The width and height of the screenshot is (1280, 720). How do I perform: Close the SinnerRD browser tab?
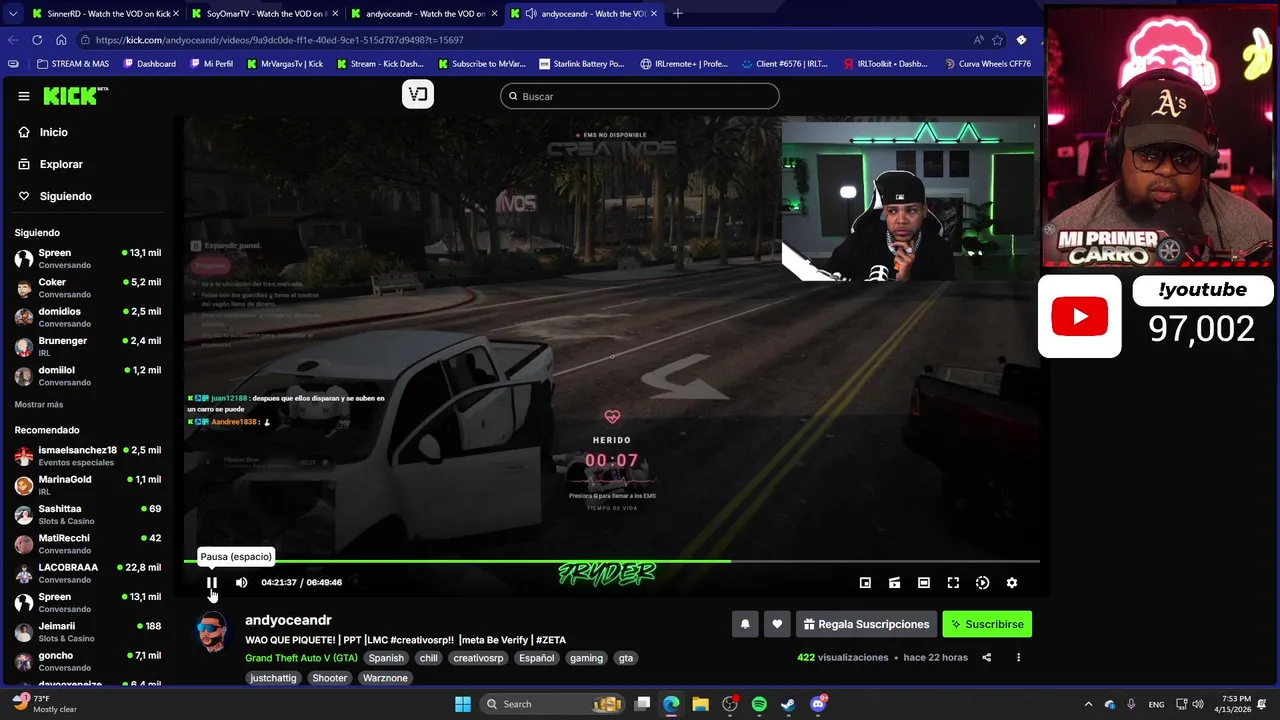176,14
